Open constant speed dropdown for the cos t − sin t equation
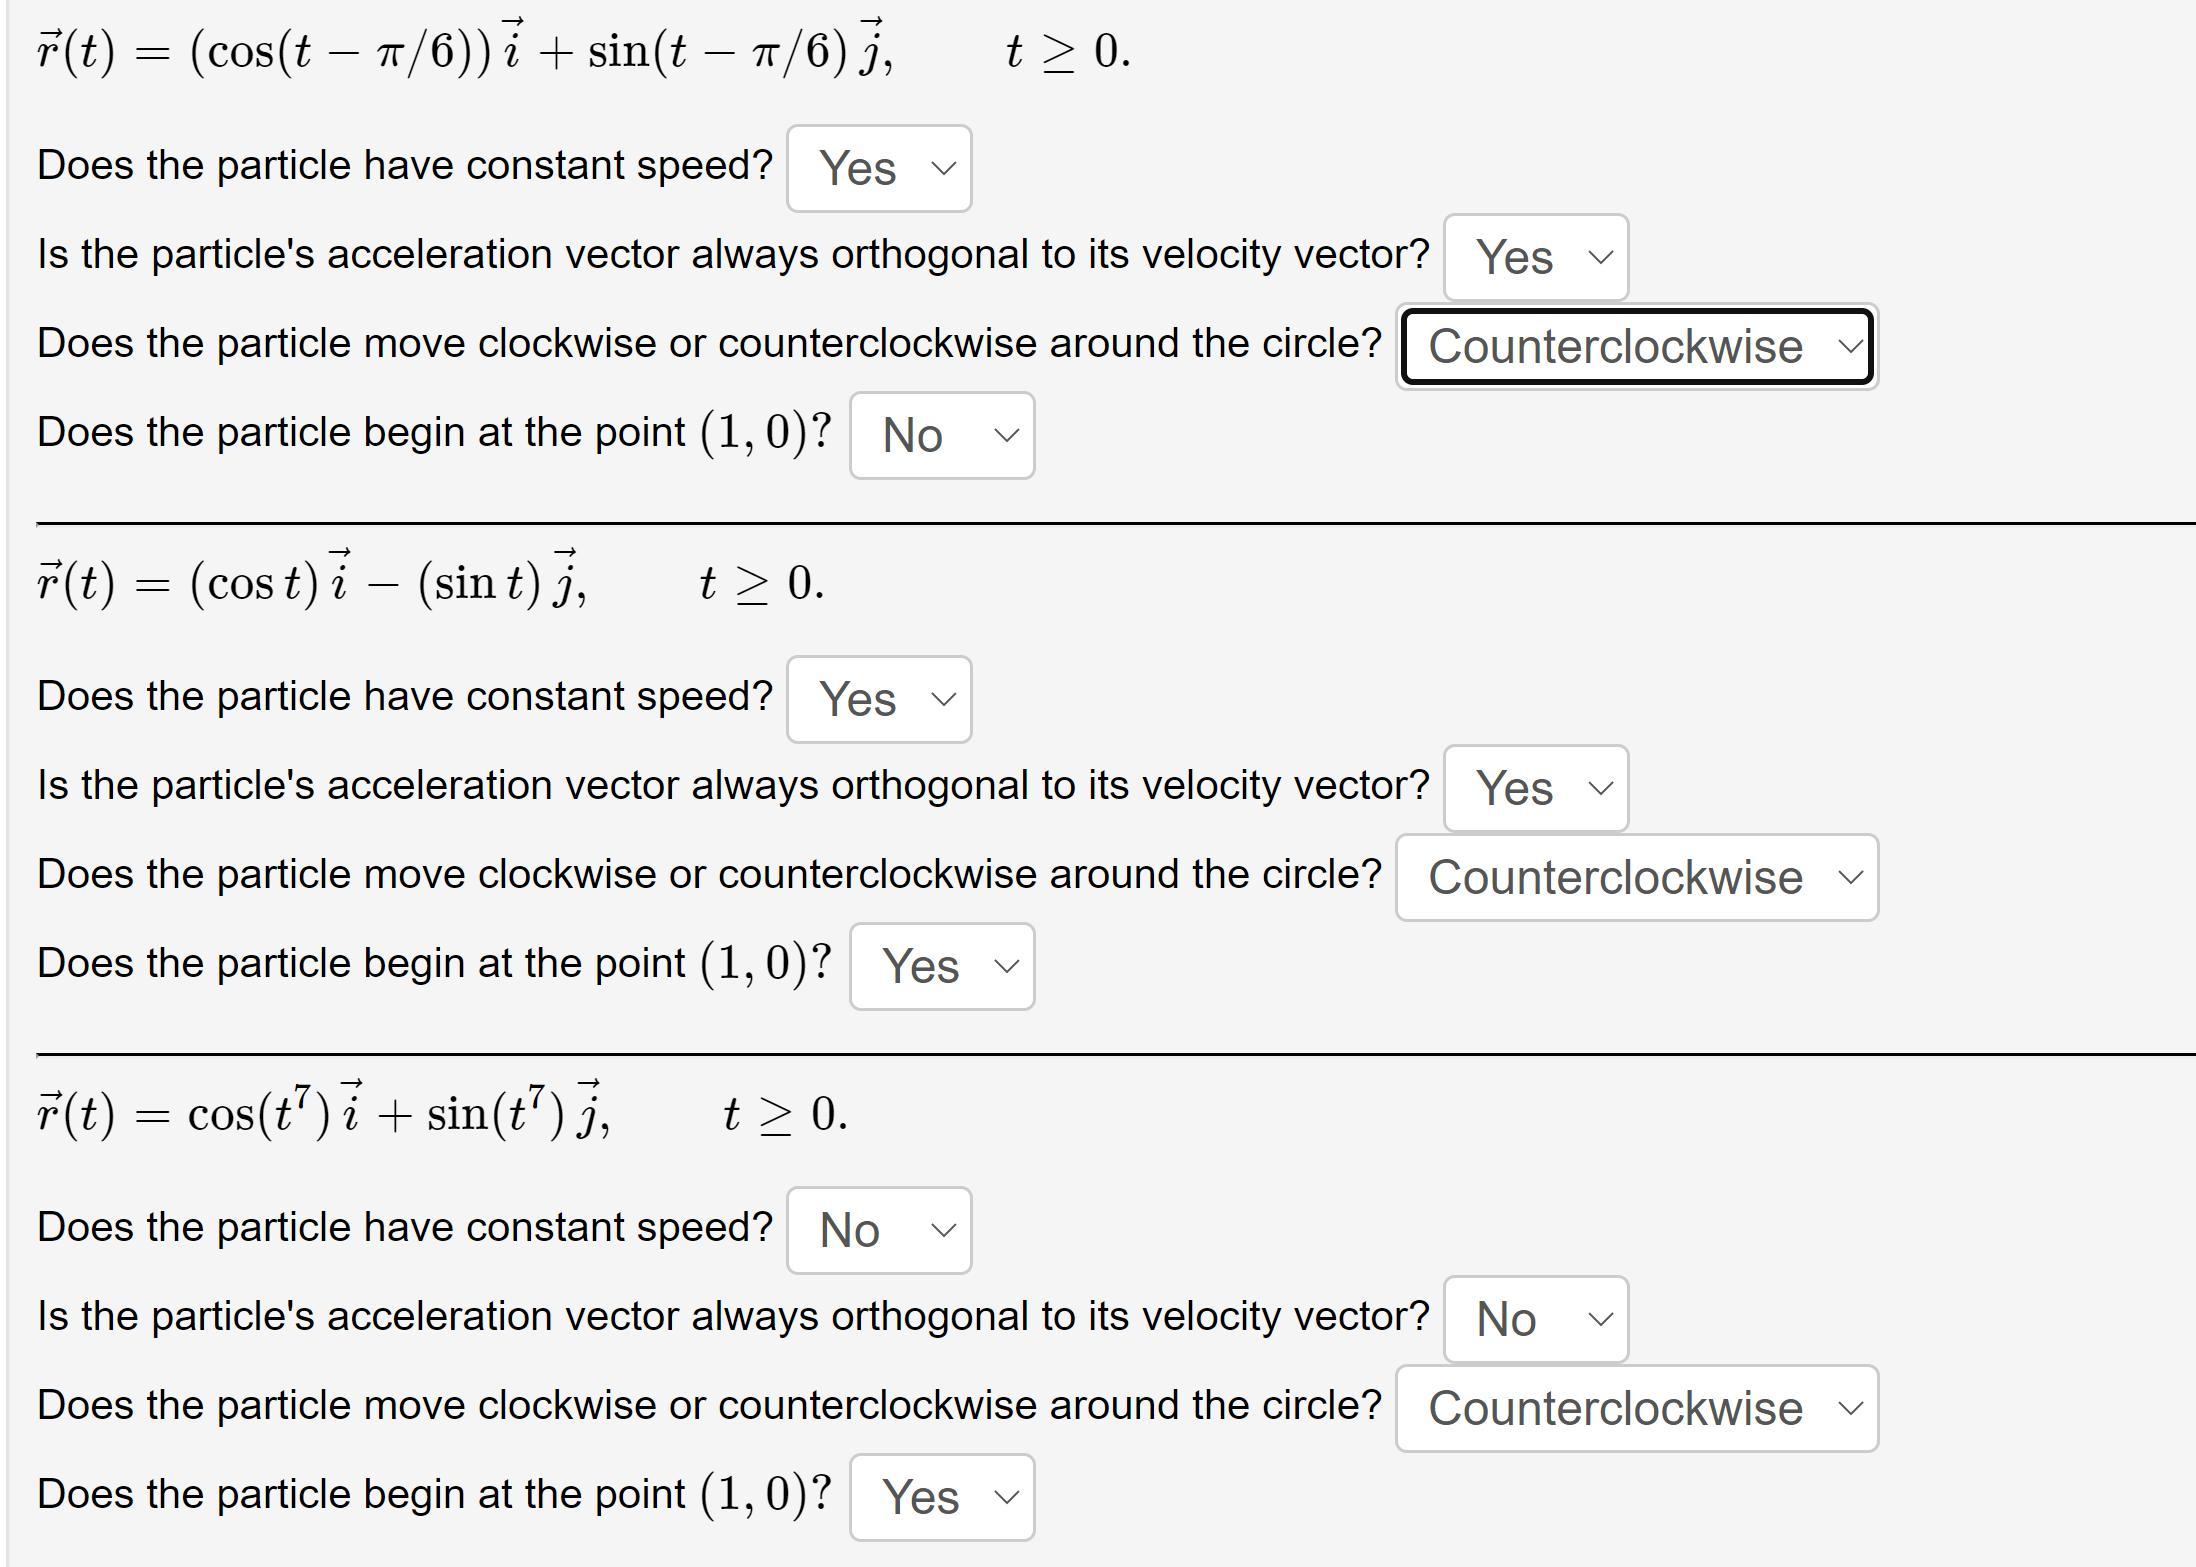This screenshot has width=2196, height=1567. tap(879, 699)
